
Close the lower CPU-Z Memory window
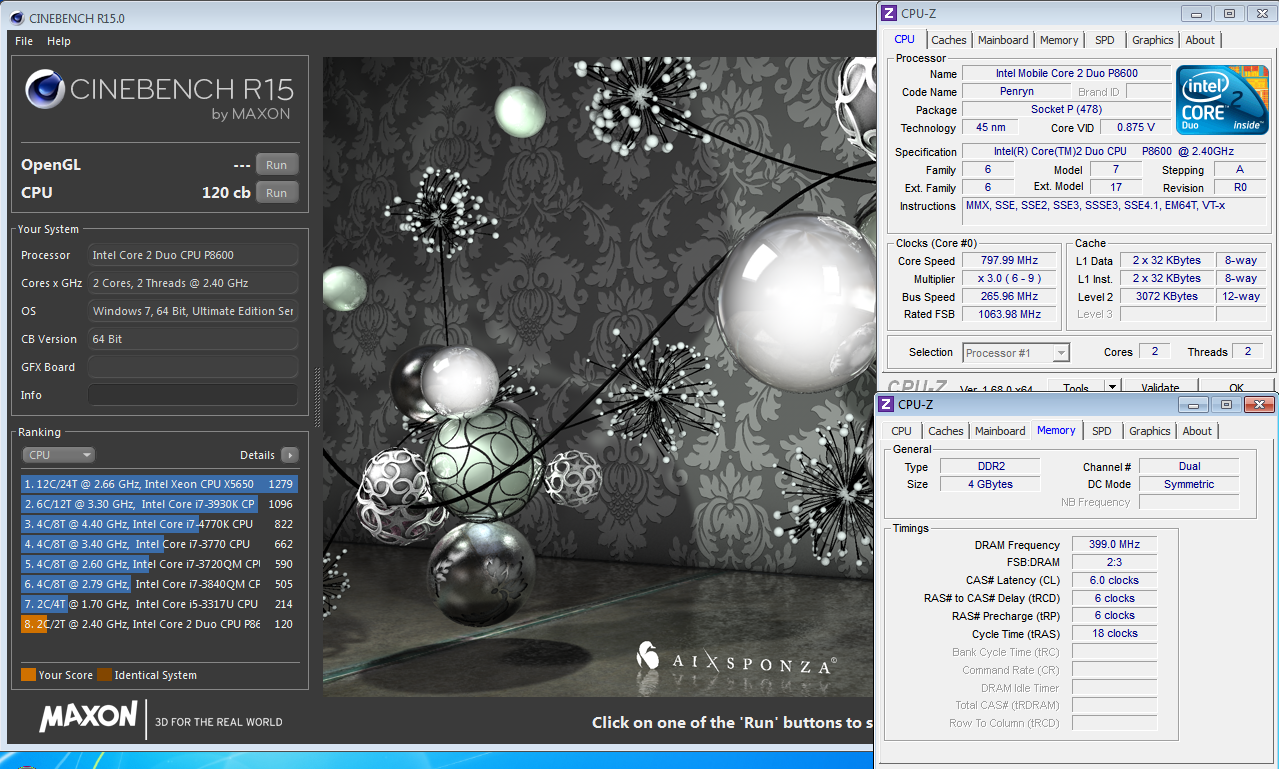click(1257, 404)
